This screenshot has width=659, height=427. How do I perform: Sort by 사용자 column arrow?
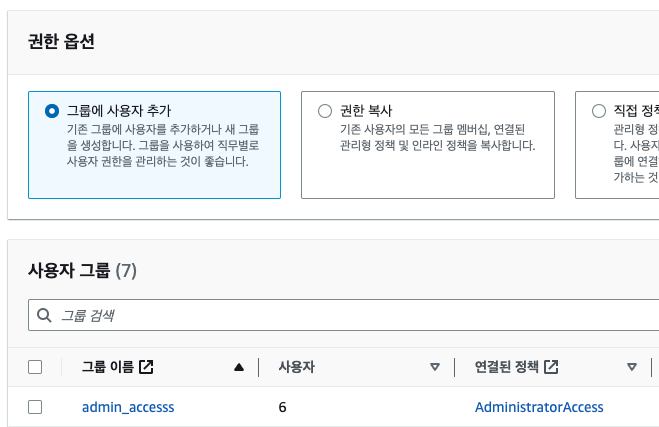[x=435, y=367]
